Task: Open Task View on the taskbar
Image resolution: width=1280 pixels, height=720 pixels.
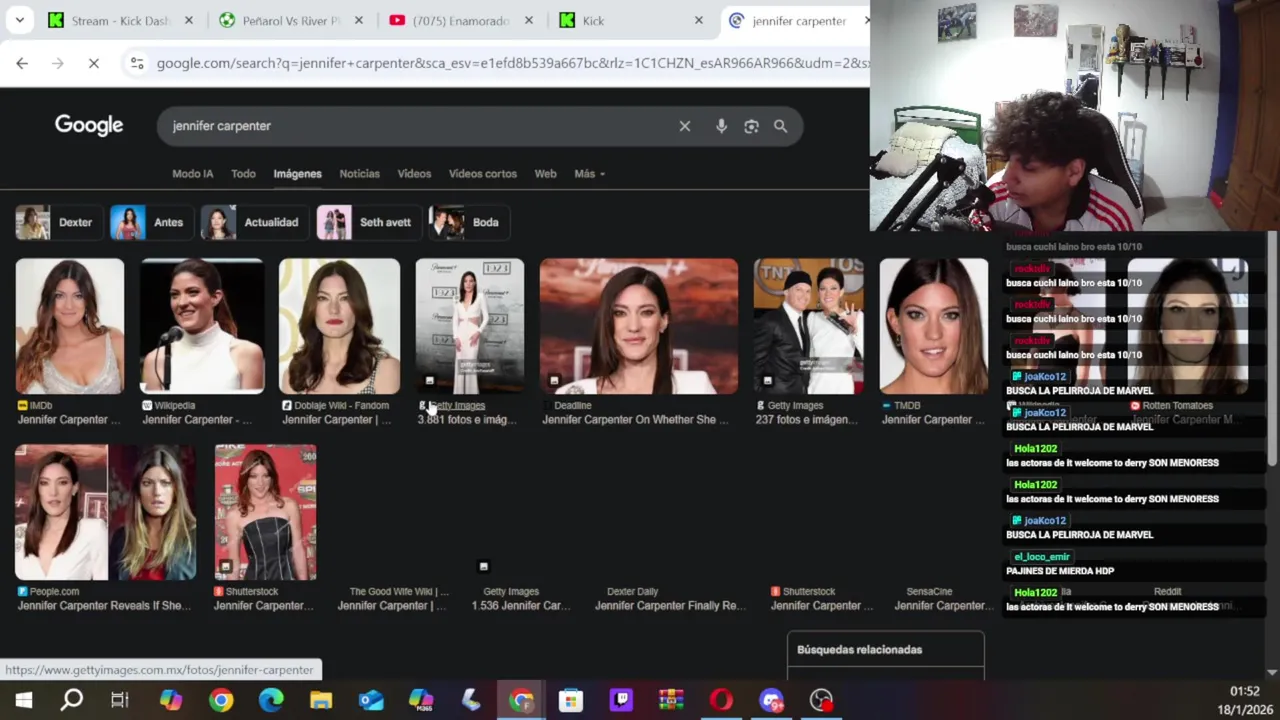Action: 120,700
